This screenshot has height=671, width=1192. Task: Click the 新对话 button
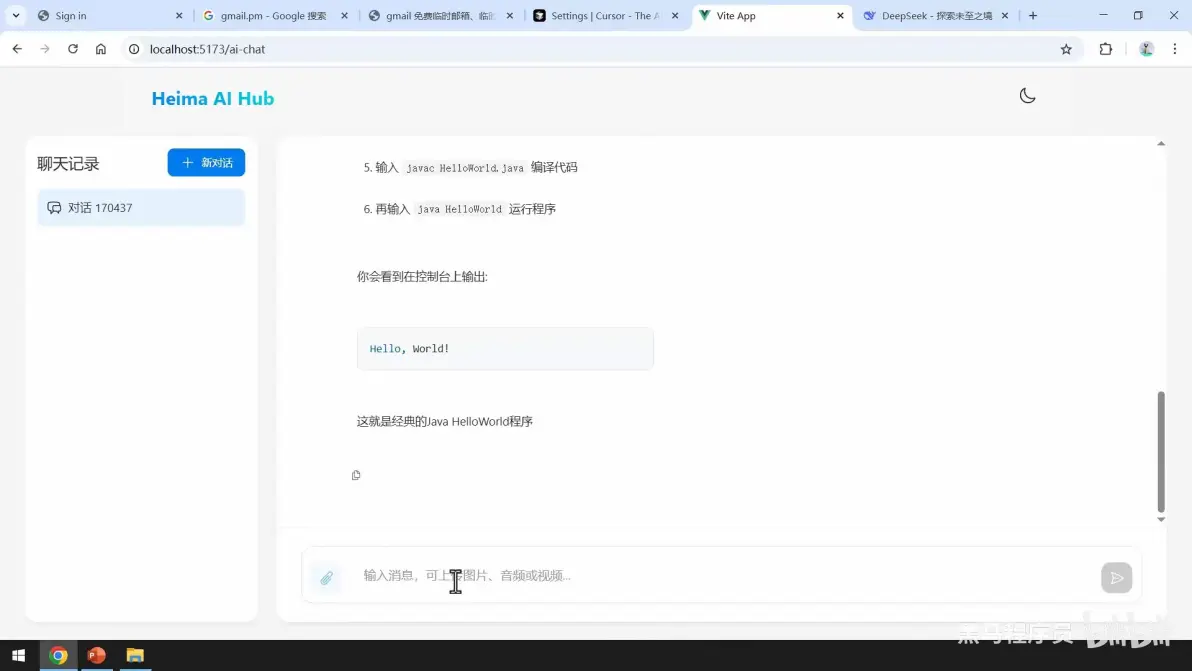click(x=206, y=162)
